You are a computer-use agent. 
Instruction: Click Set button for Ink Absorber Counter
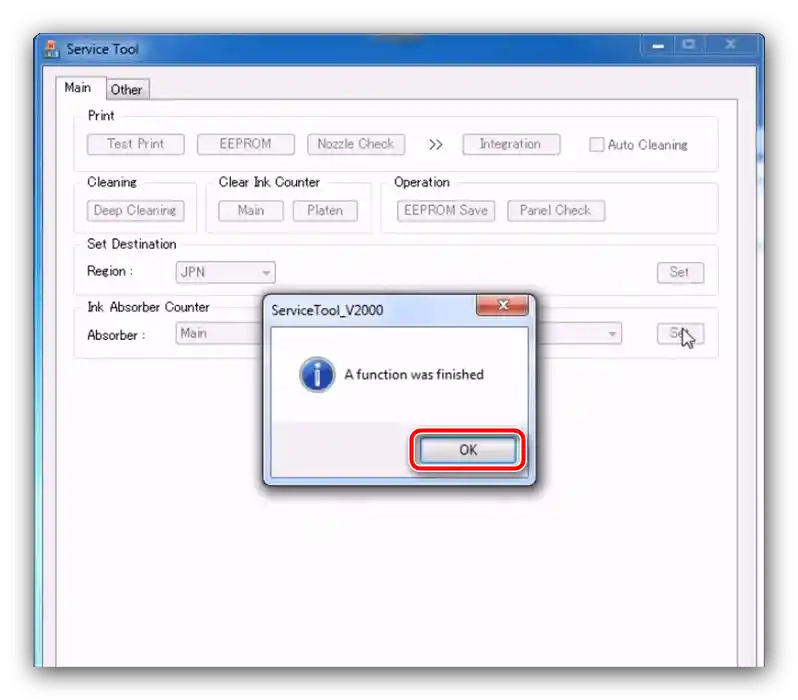point(680,333)
